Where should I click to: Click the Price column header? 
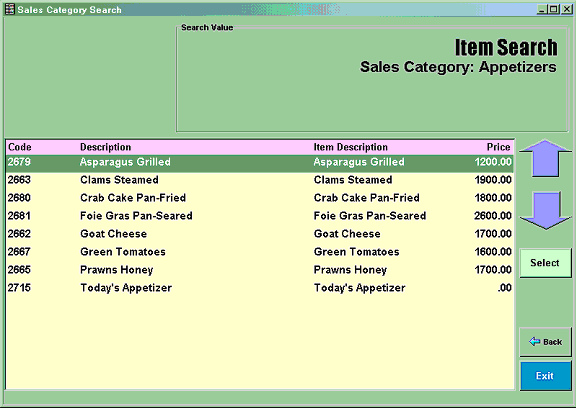tap(498, 147)
